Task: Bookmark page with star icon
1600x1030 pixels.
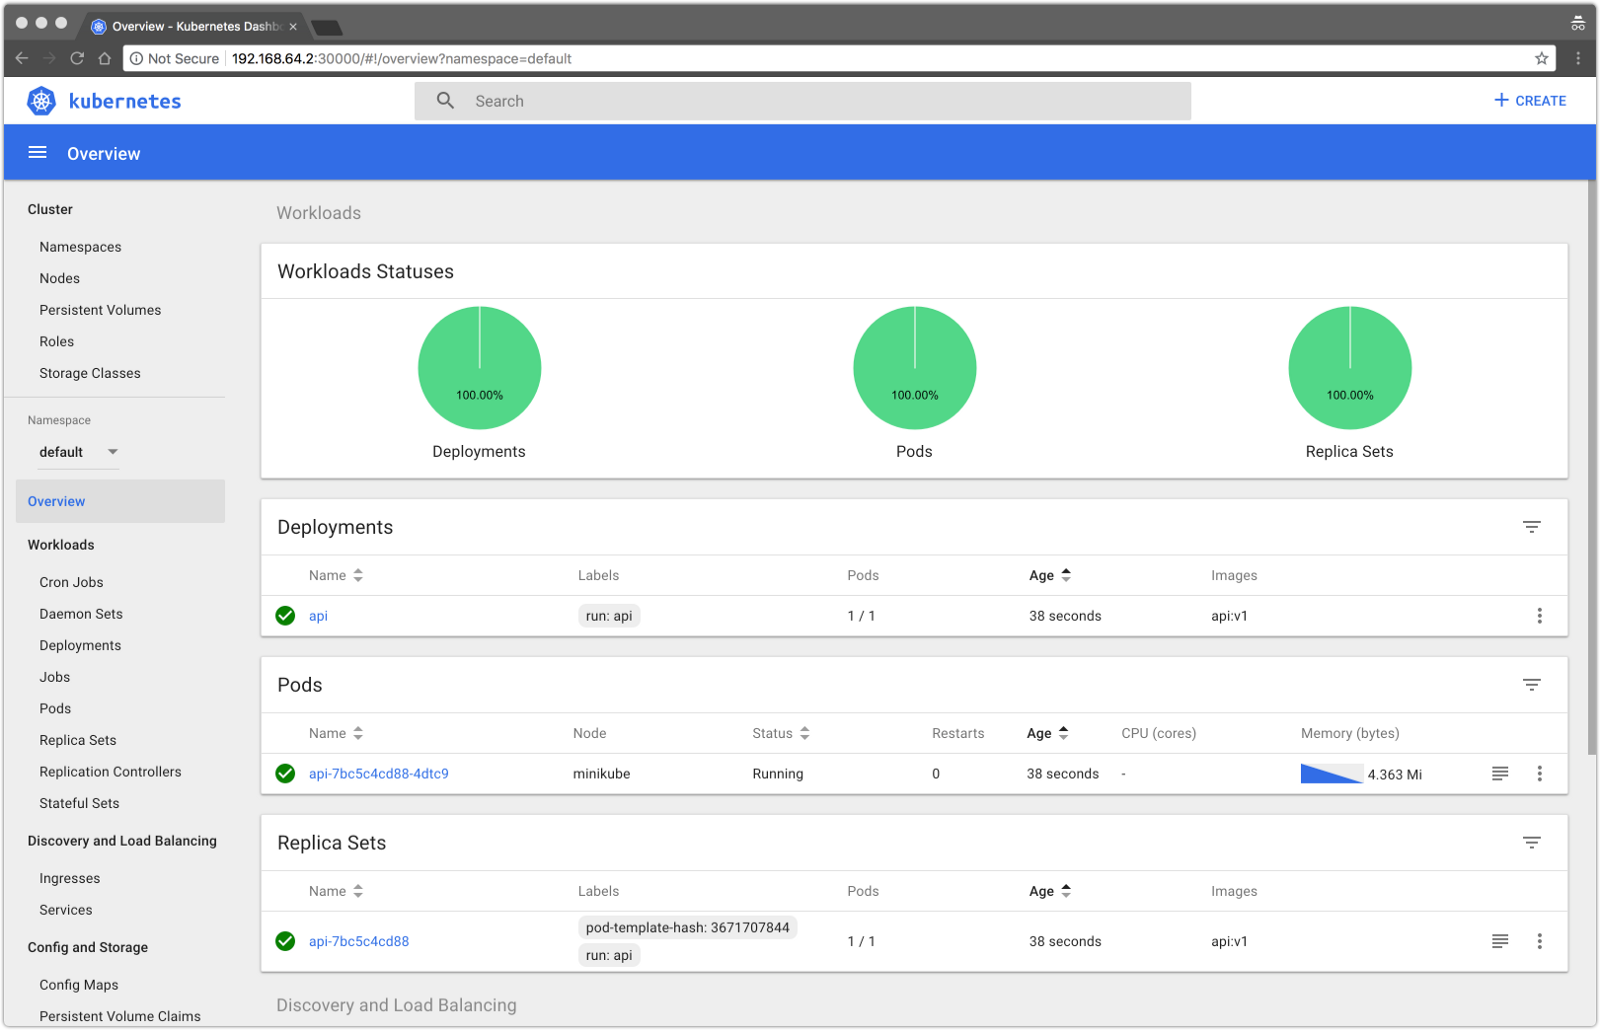Action: [1541, 59]
